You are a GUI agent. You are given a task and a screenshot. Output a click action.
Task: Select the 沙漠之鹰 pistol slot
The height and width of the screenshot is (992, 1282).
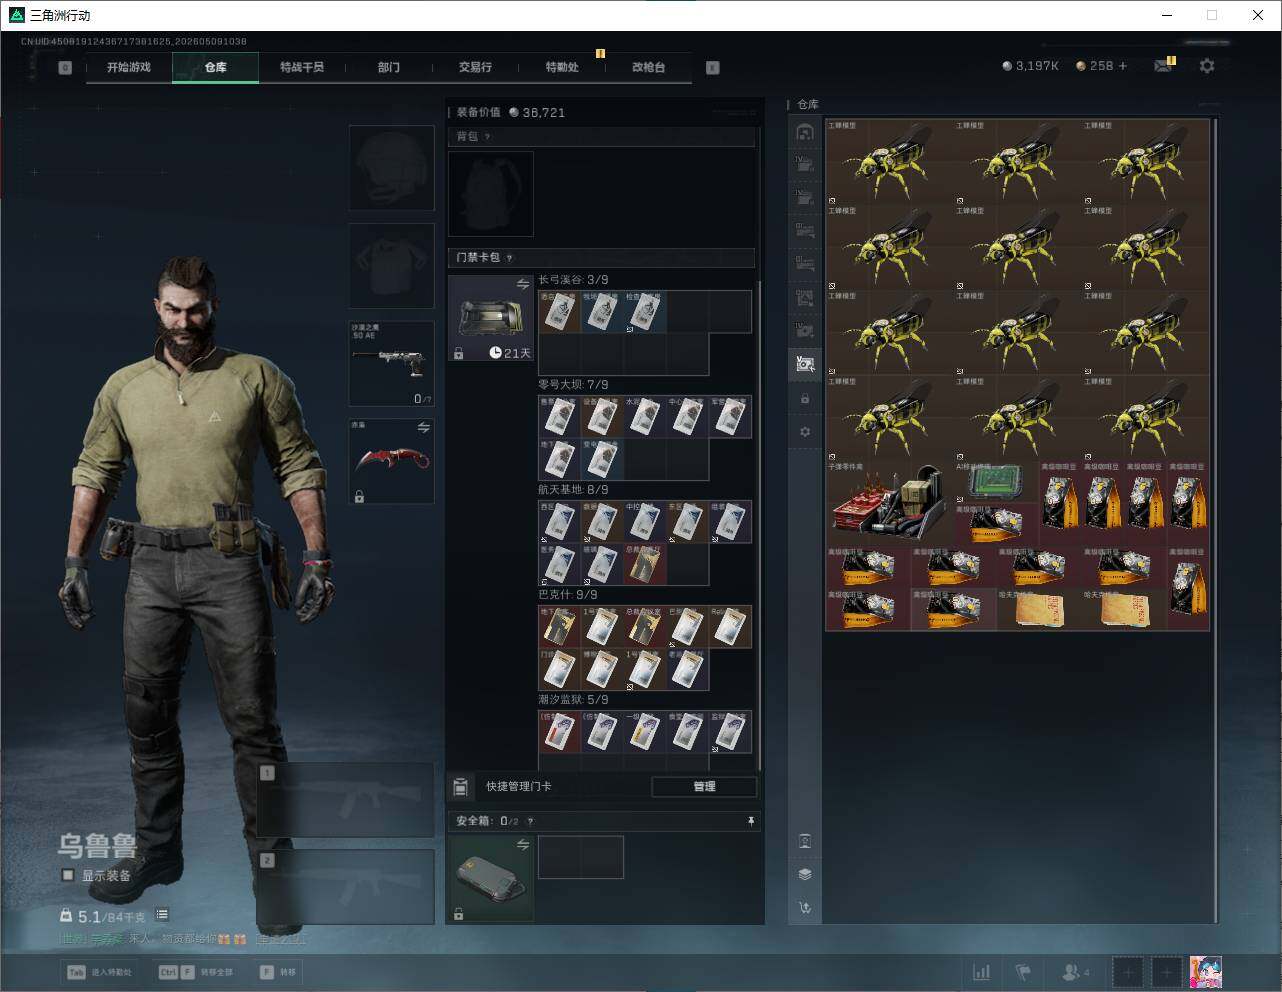tap(392, 363)
